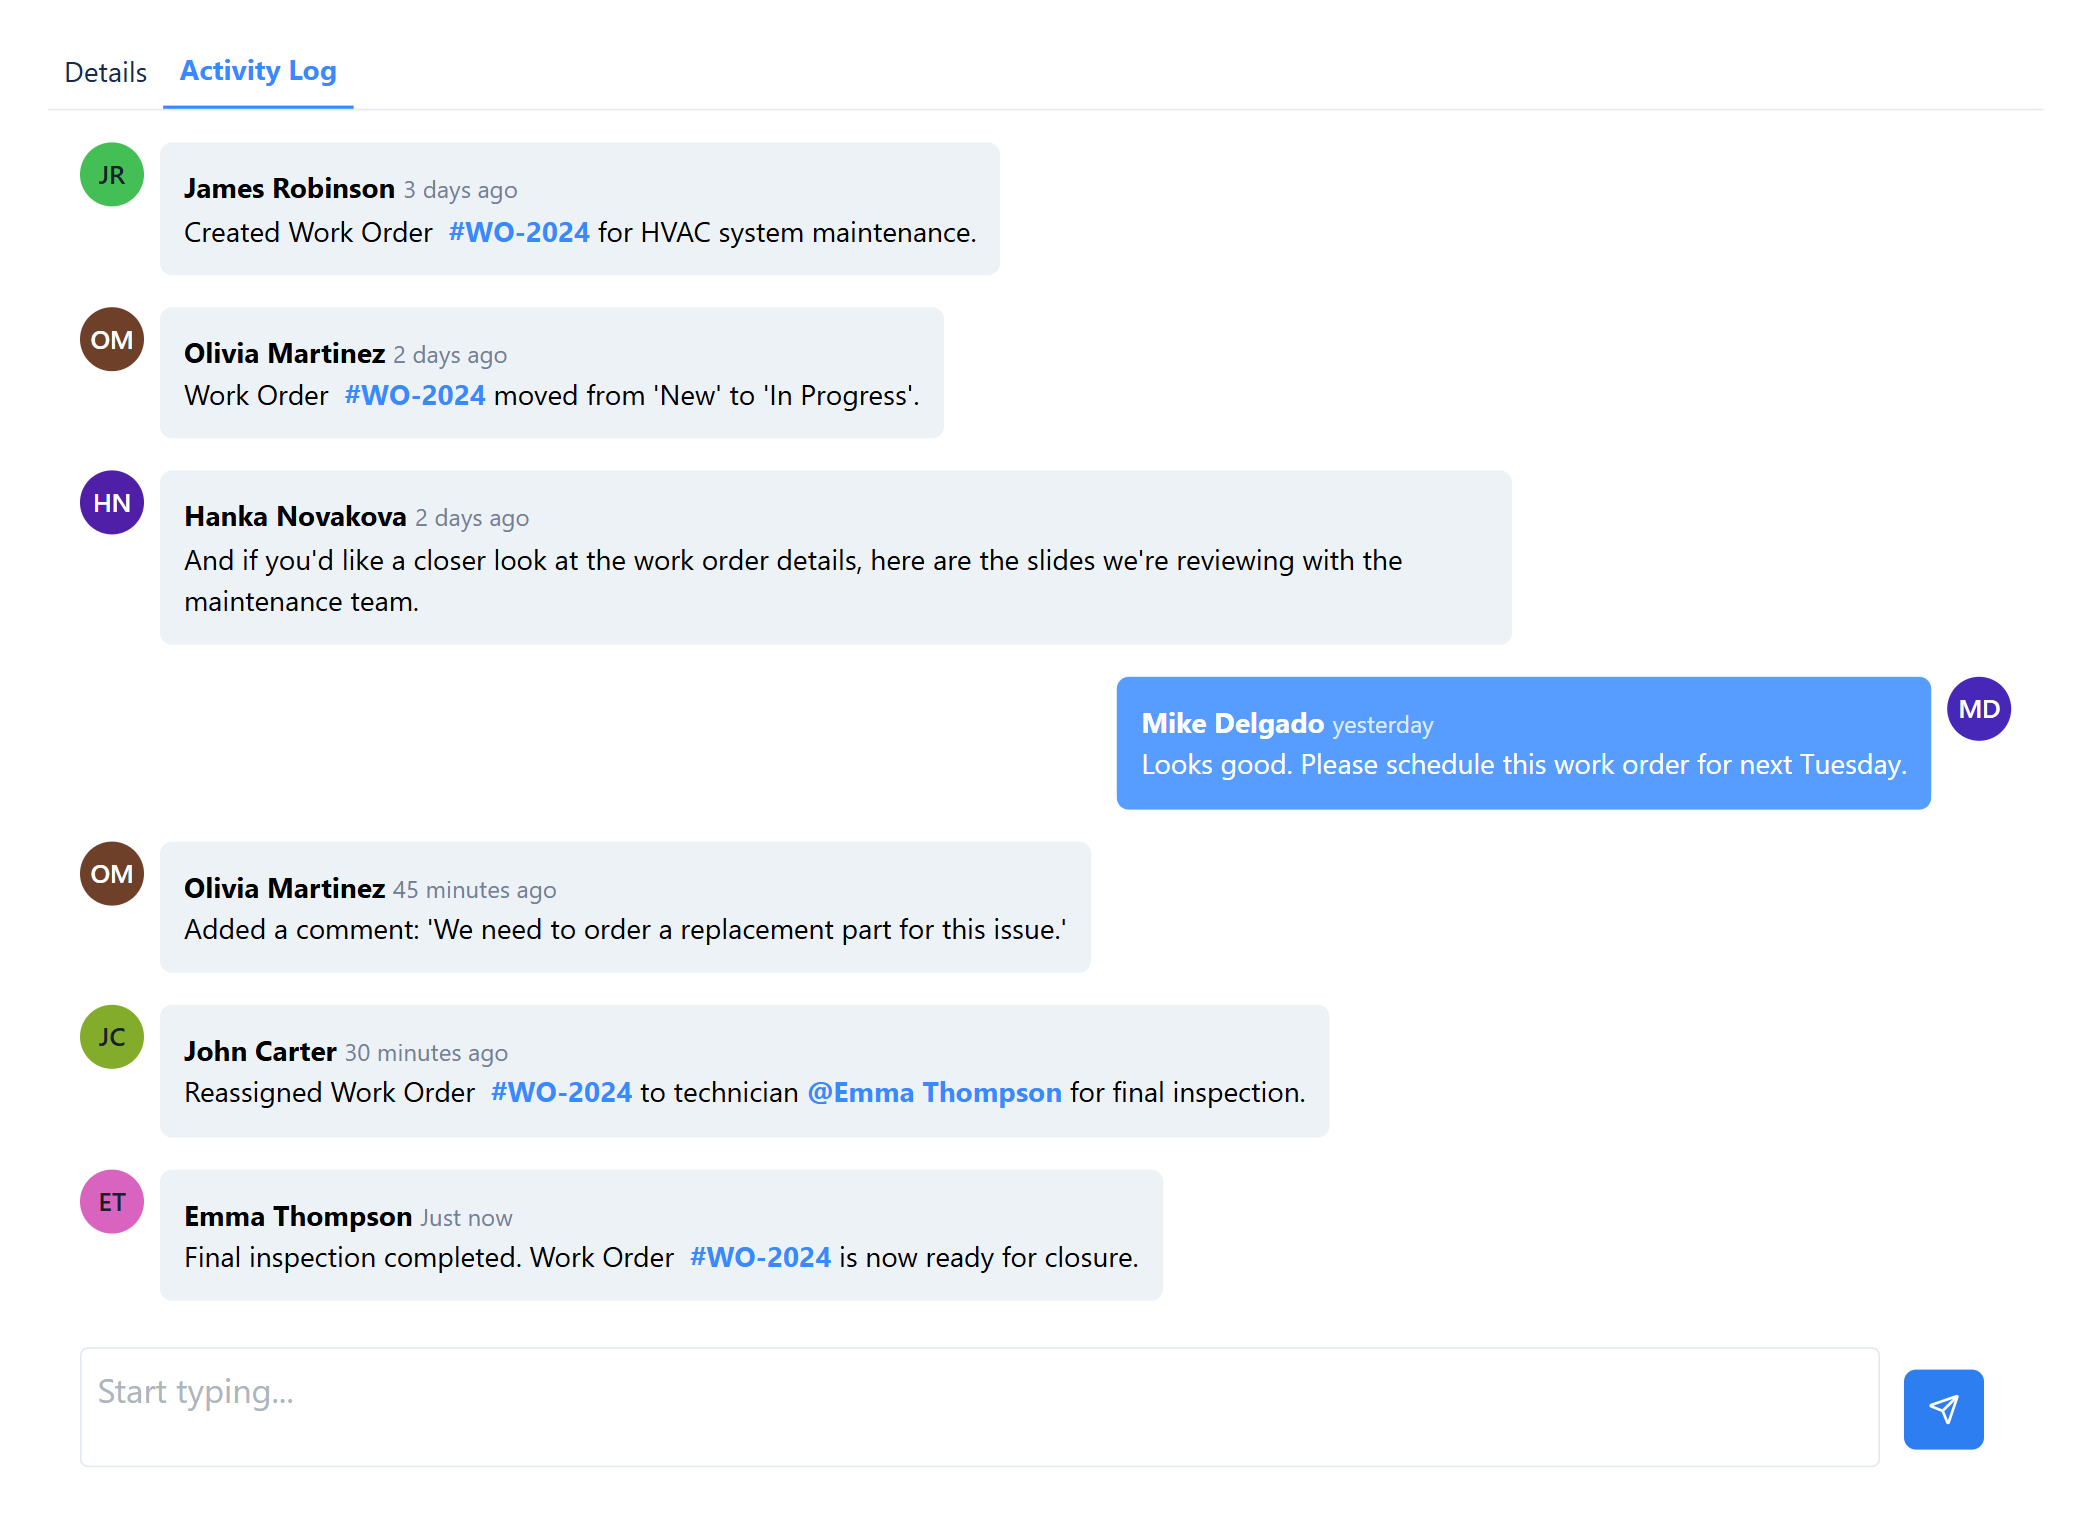Focus the 'Start typing...' message input

click(x=980, y=1407)
